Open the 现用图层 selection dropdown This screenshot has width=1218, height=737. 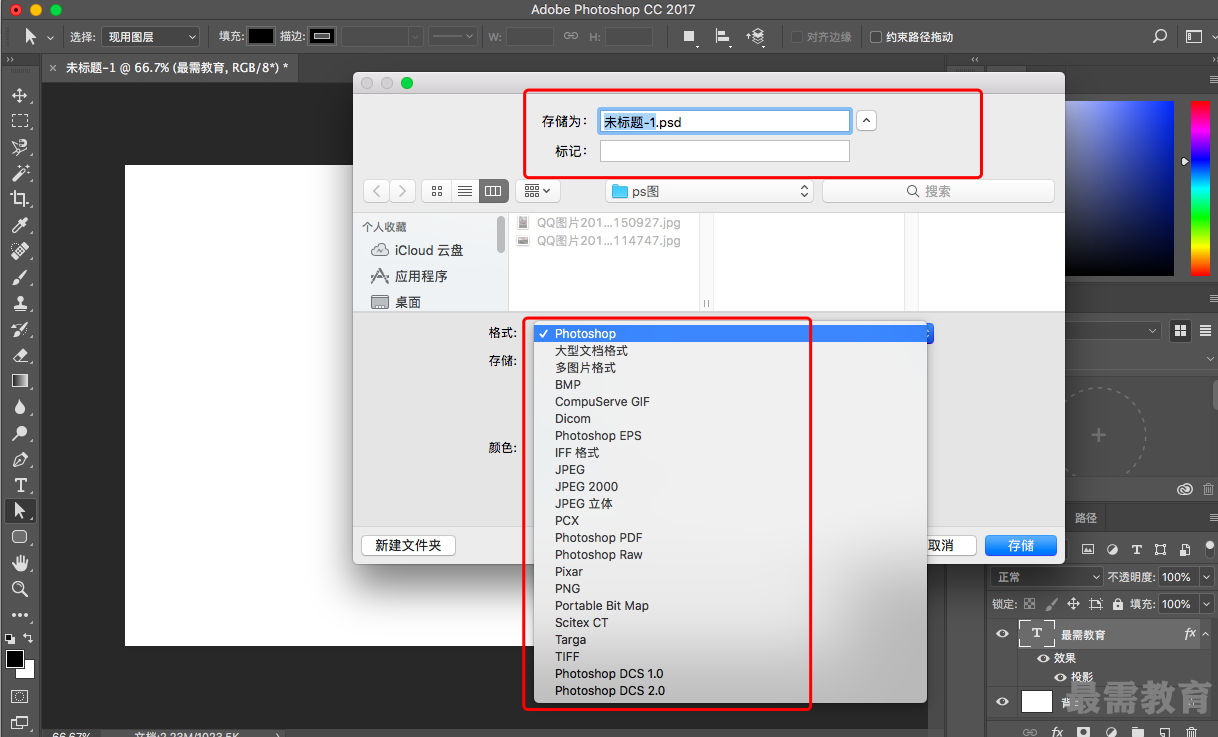[150, 37]
